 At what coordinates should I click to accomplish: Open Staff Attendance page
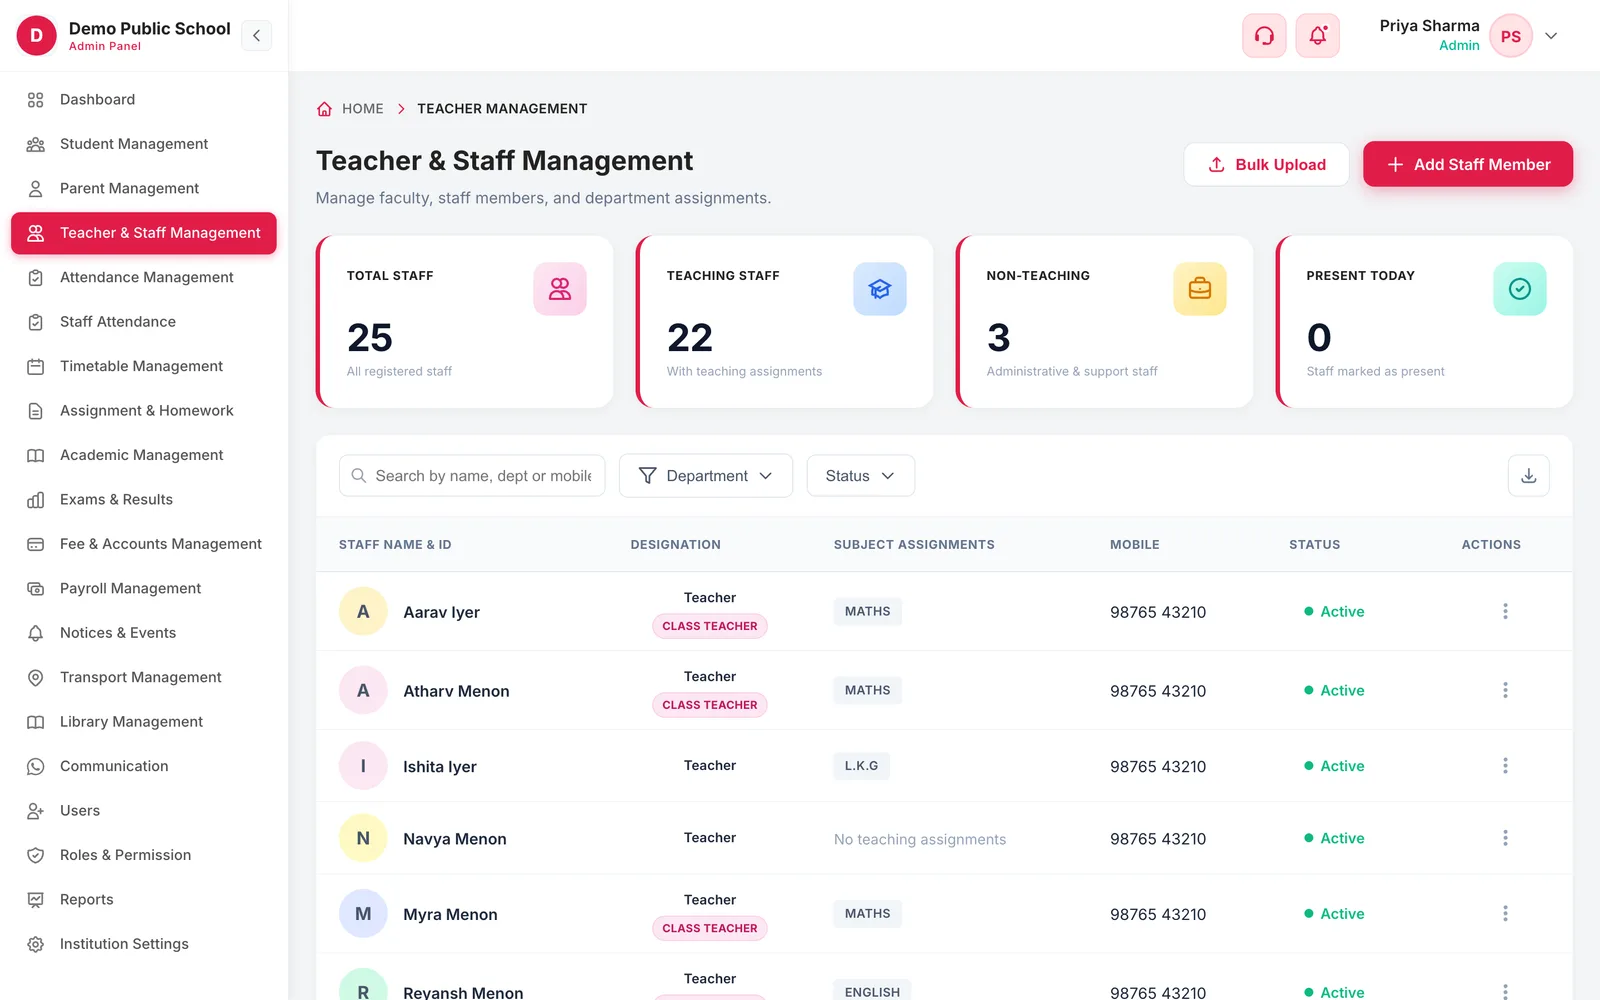pyautogui.click(x=144, y=322)
